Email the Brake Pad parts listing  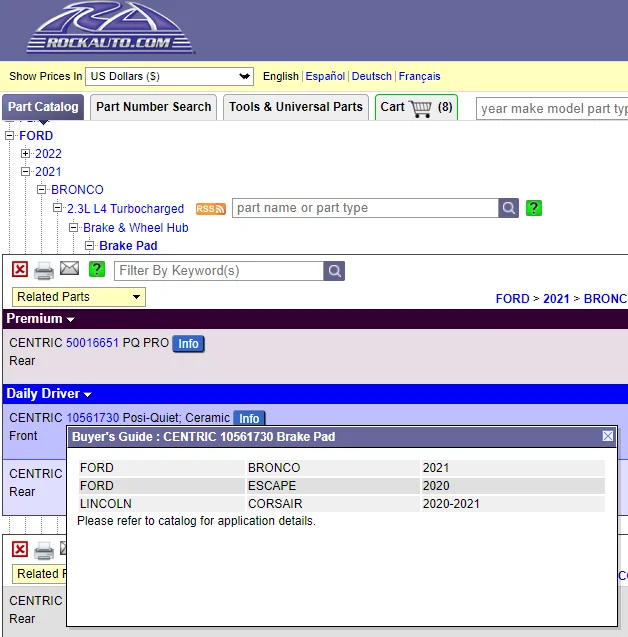click(x=69, y=268)
